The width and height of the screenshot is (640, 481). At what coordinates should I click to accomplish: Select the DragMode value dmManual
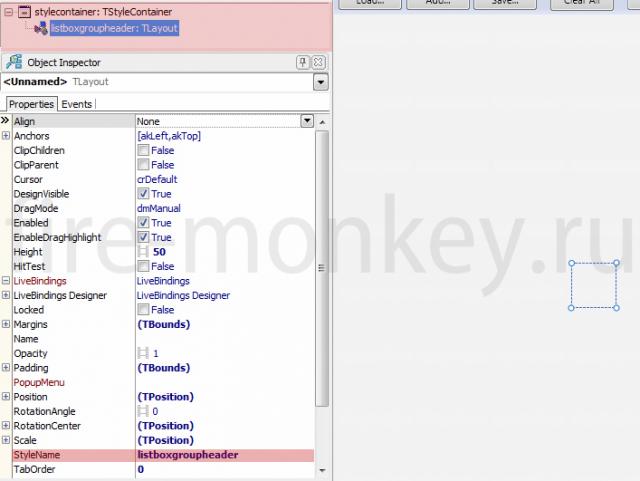pos(159,208)
